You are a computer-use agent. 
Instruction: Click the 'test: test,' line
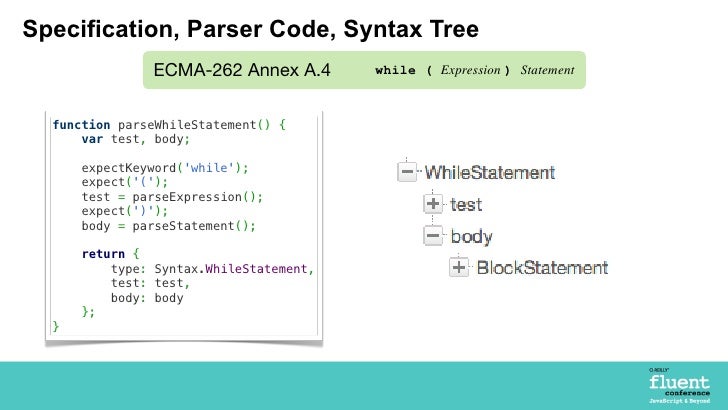click(150, 283)
